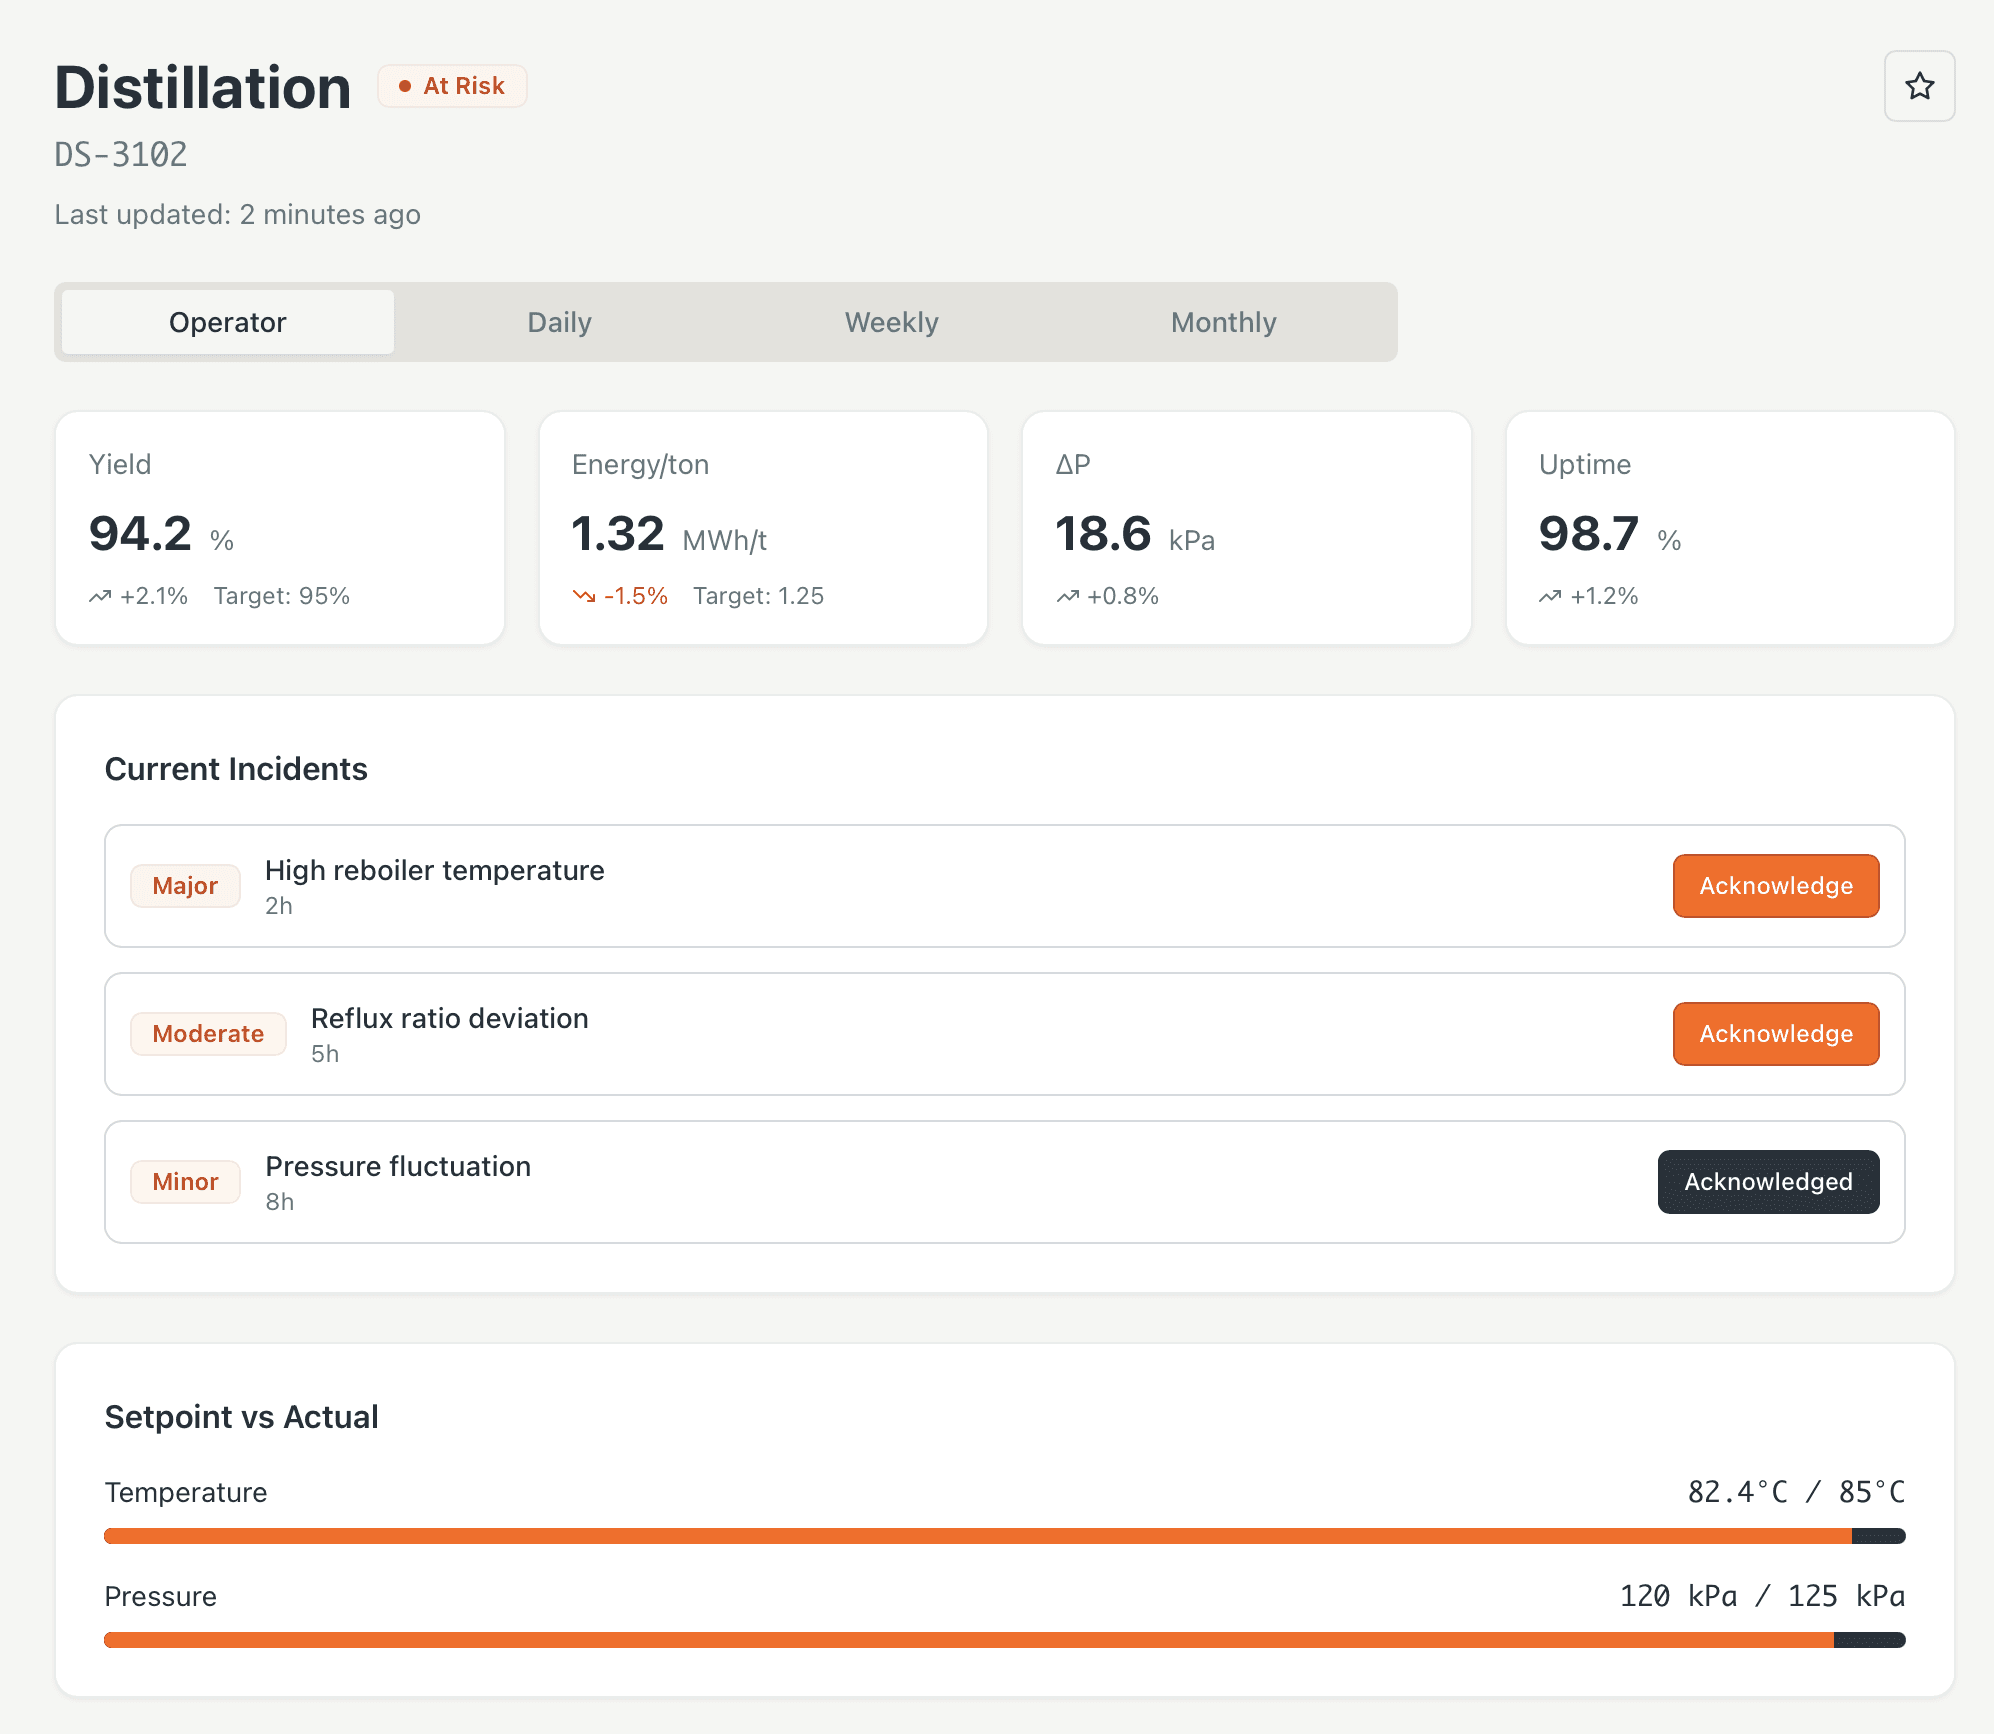This screenshot has width=1994, height=1734.
Task: Click the Moderate severity badge
Action: coord(208,1034)
